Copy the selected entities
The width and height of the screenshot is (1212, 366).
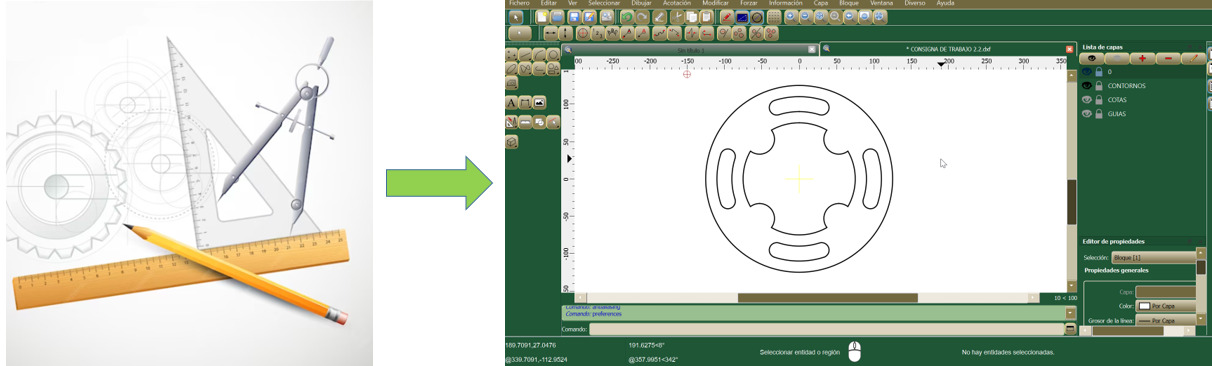(x=692, y=17)
